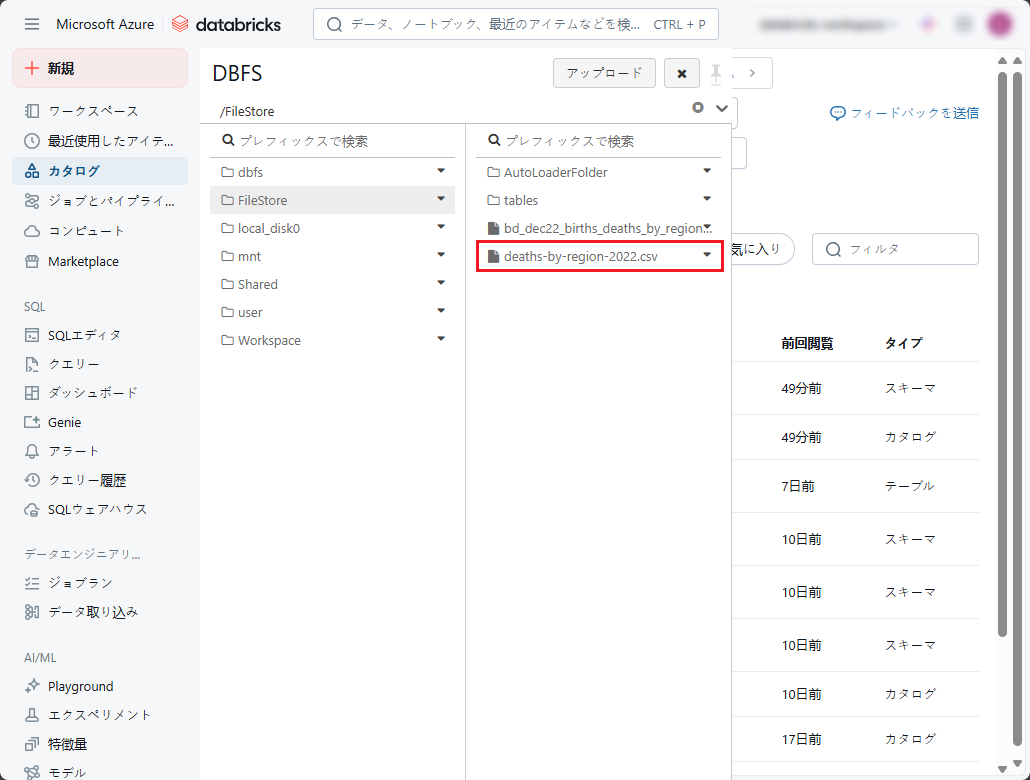1030x780 pixels.
Task: Open the hamburger menu next to Microsoft Azure
Action: coord(32,24)
